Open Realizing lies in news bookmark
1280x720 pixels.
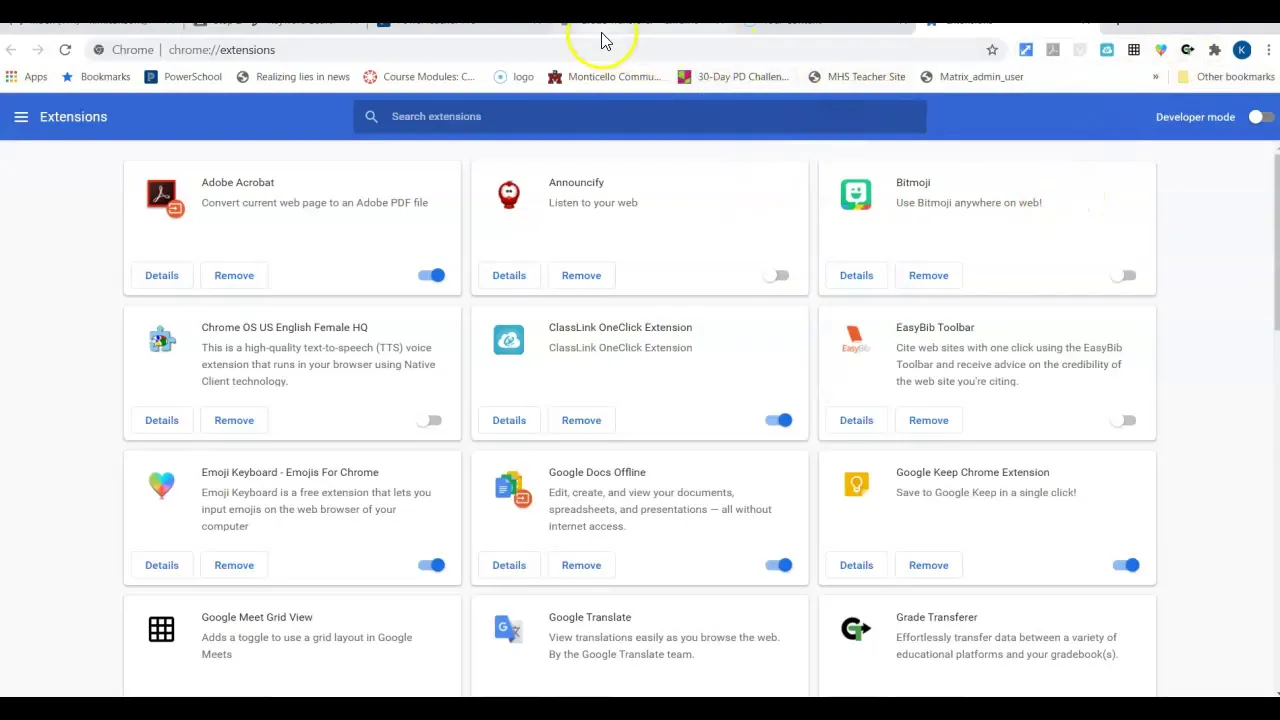(293, 77)
